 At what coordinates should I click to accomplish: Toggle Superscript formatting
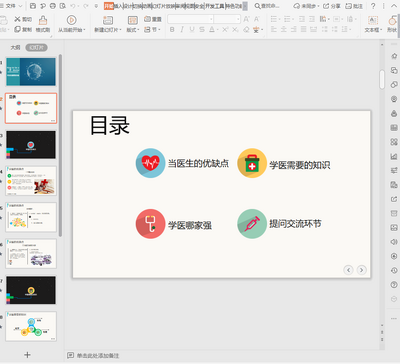coord(225,30)
